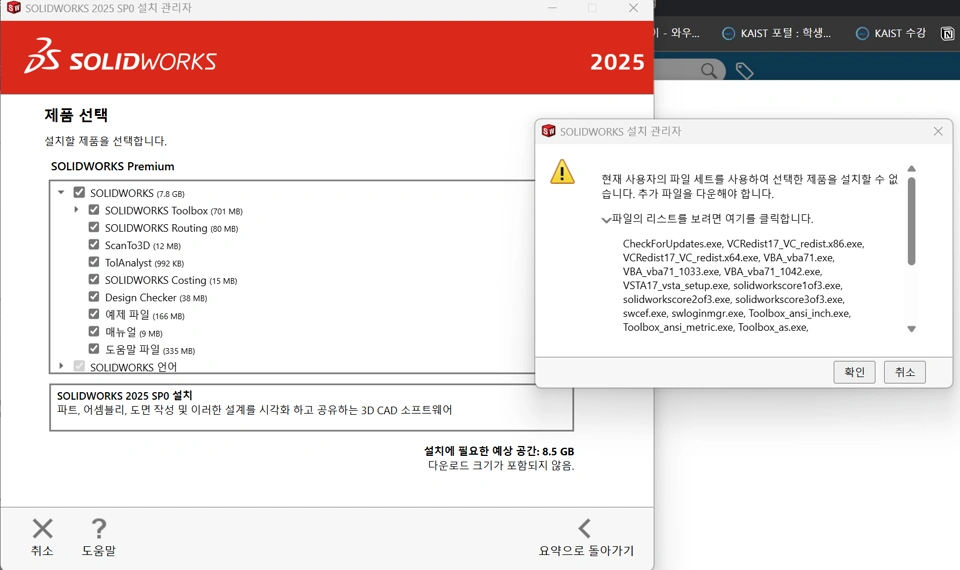Image resolution: width=960 pixels, height=570 pixels.
Task: Select TolAnalyst (992 KB) row text
Action: [x=144, y=263]
